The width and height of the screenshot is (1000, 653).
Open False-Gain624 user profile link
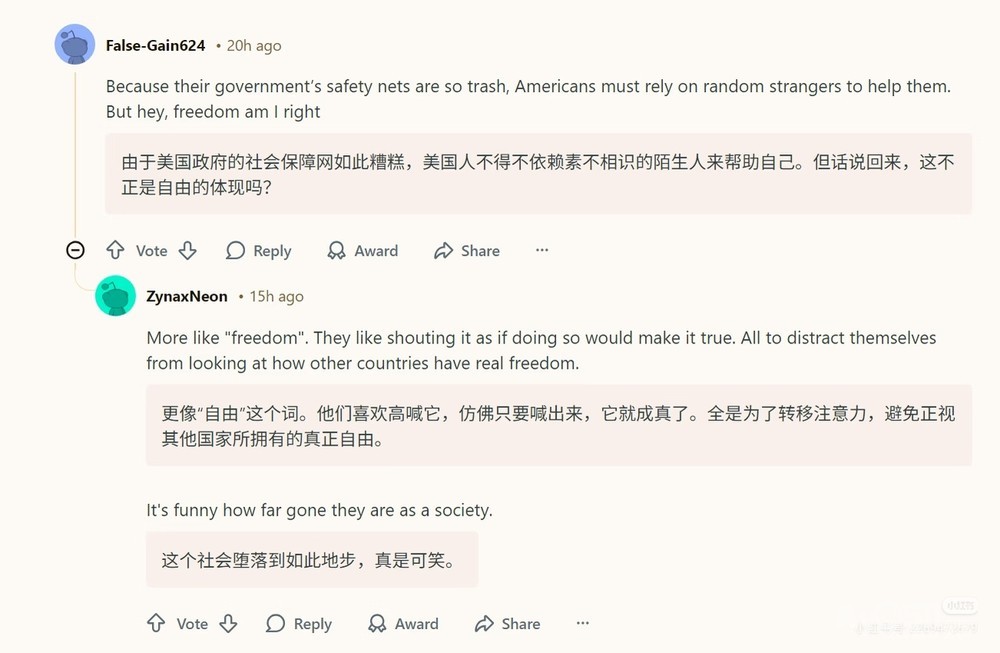[155, 45]
